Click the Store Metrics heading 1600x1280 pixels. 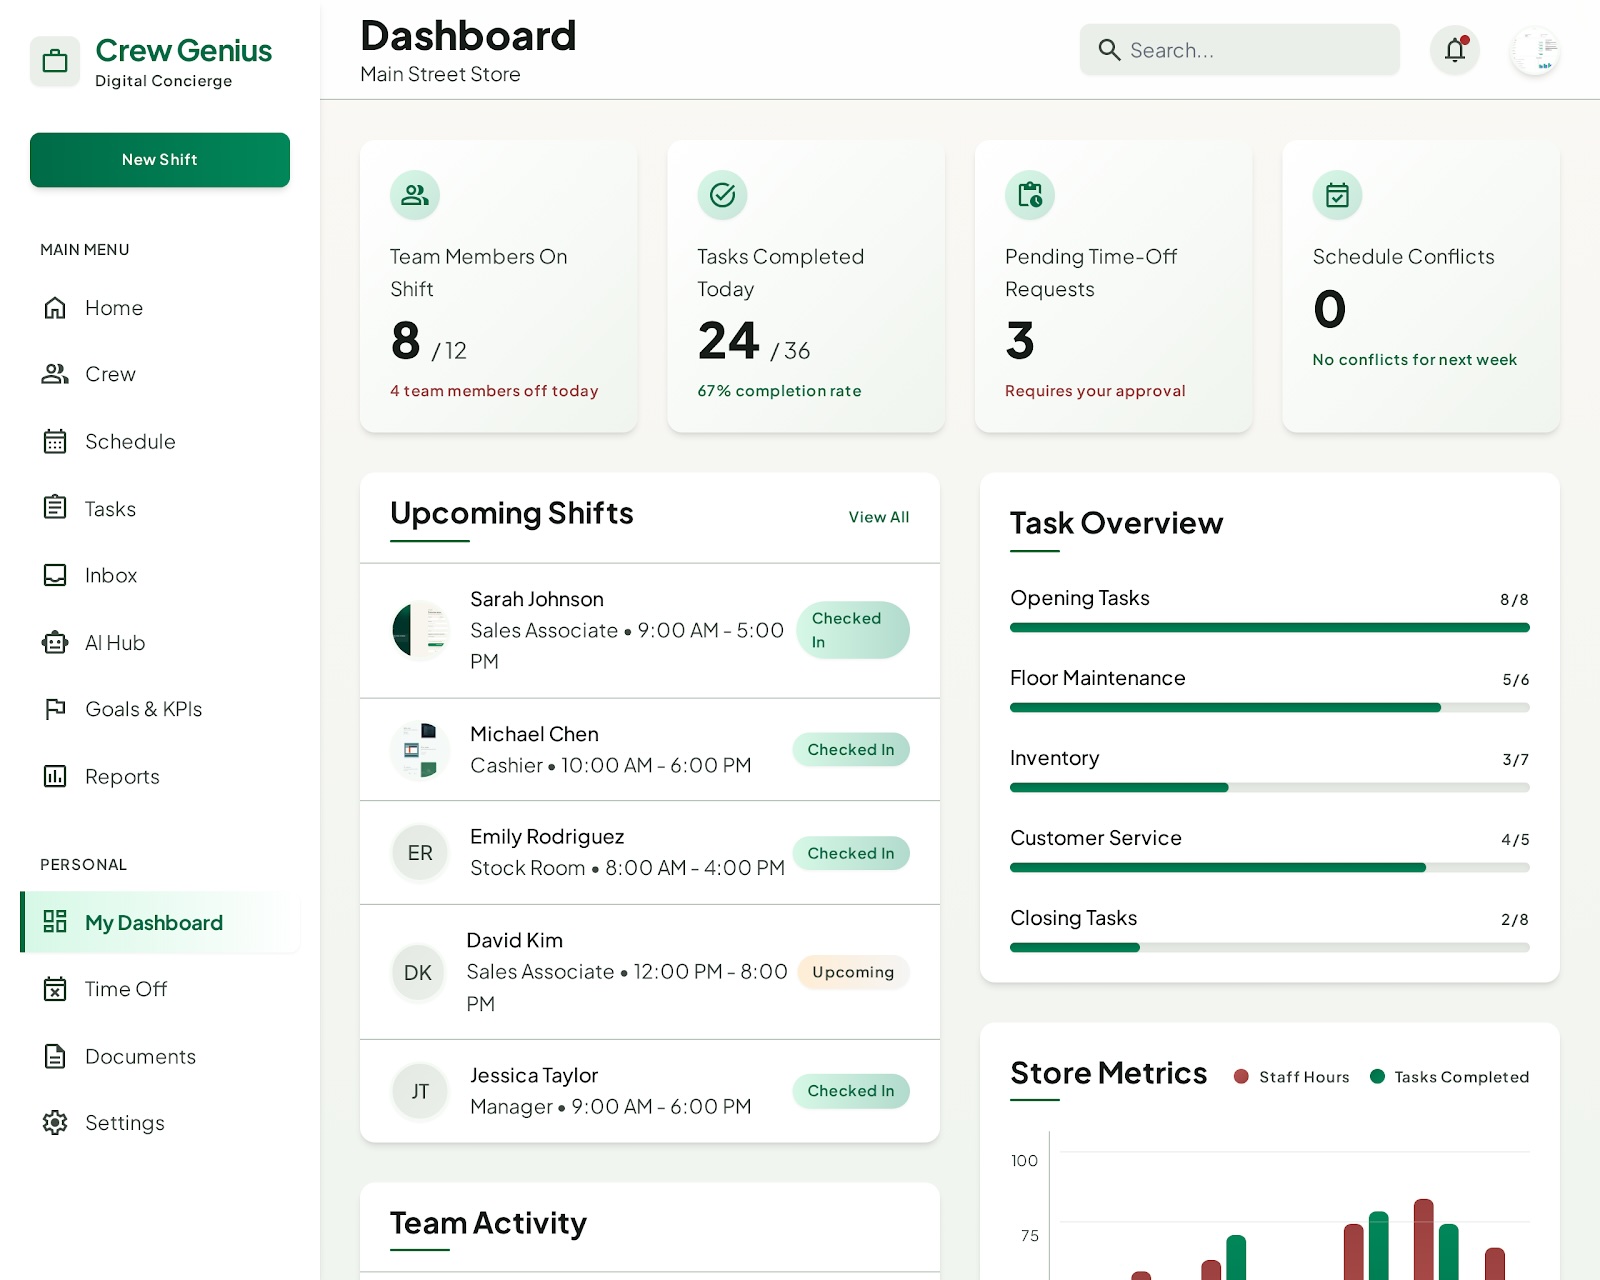[x=1108, y=1073]
